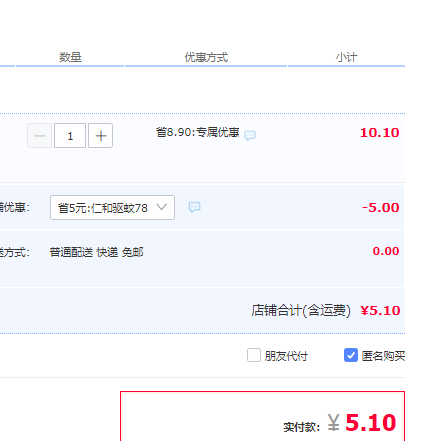
Task: Open the comment icon next to coupon dropdown
Action: 194,207
